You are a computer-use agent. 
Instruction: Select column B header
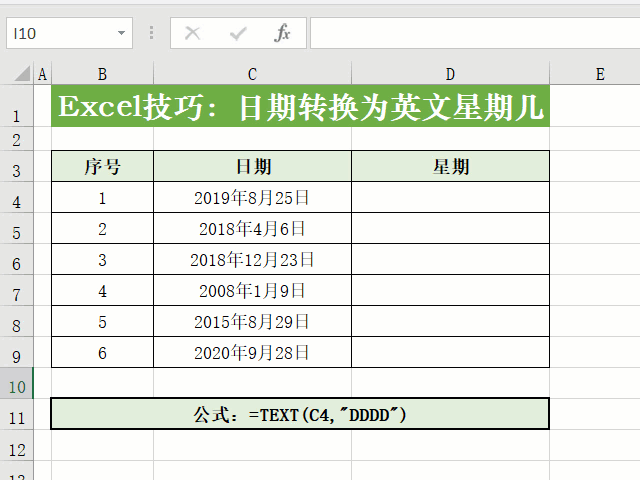pyautogui.click(x=102, y=74)
